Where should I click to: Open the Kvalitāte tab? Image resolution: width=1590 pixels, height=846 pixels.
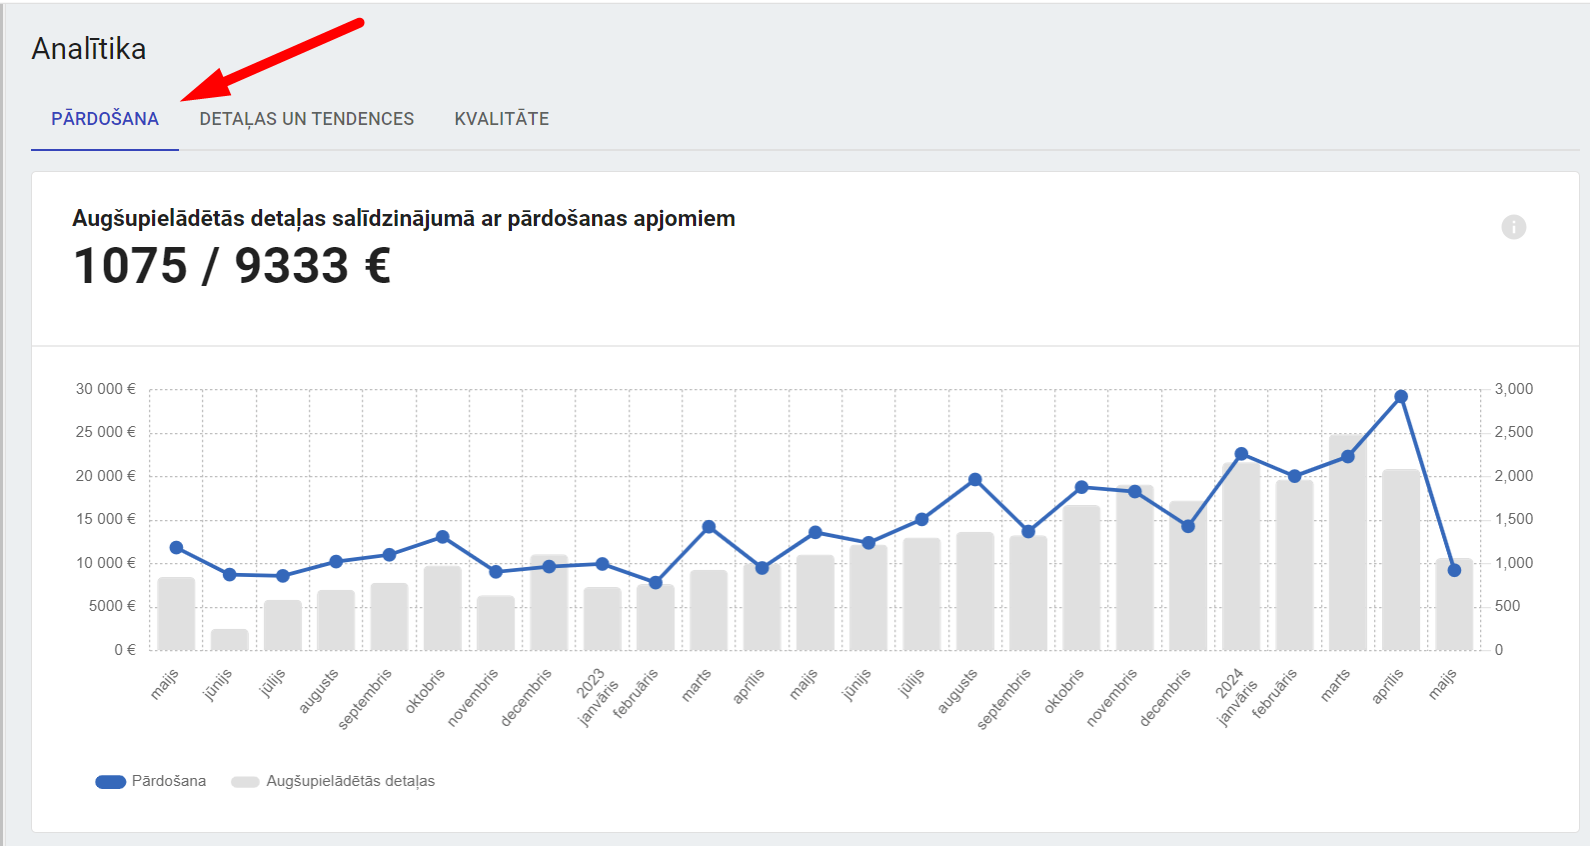pyautogui.click(x=501, y=119)
